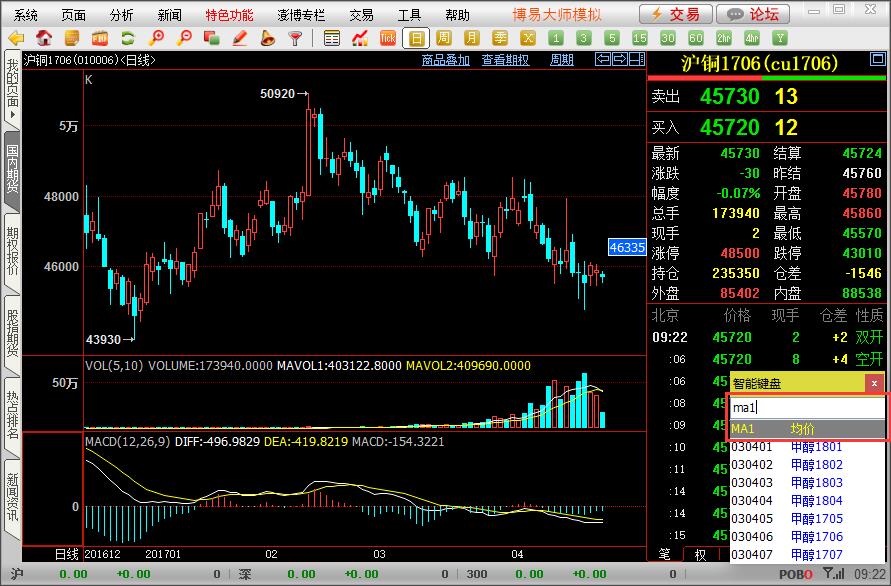Click the alert bell icon
891x586 pixels.
(x=268, y=38)
